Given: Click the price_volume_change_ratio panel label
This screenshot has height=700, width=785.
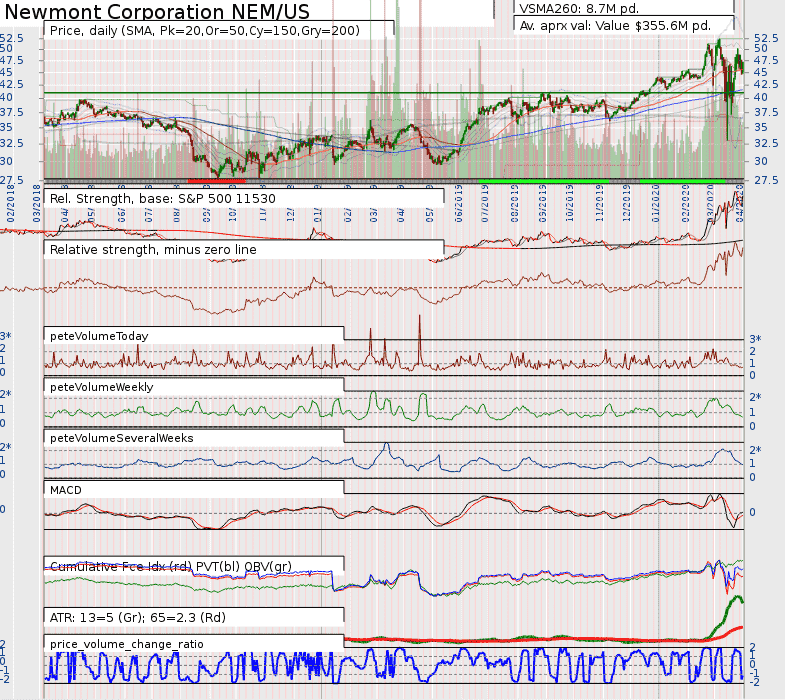Looking at the screenshot, I should tap(127, 644).
